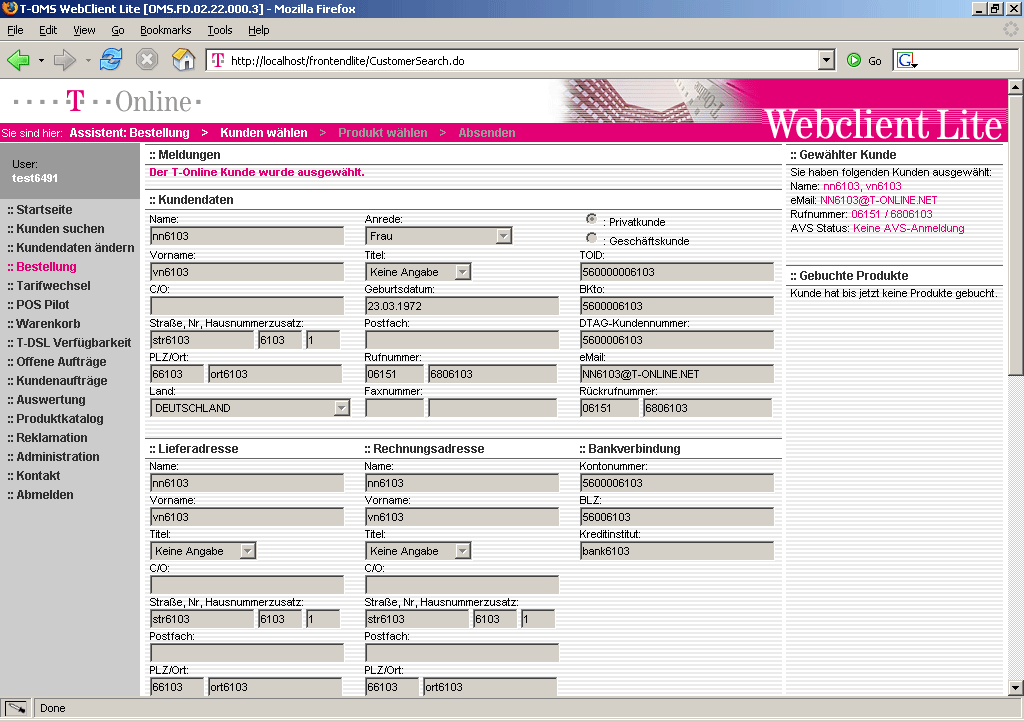Open the Bookmarks menu
The image size is (1024, 722).
click(x=165, y=31)
